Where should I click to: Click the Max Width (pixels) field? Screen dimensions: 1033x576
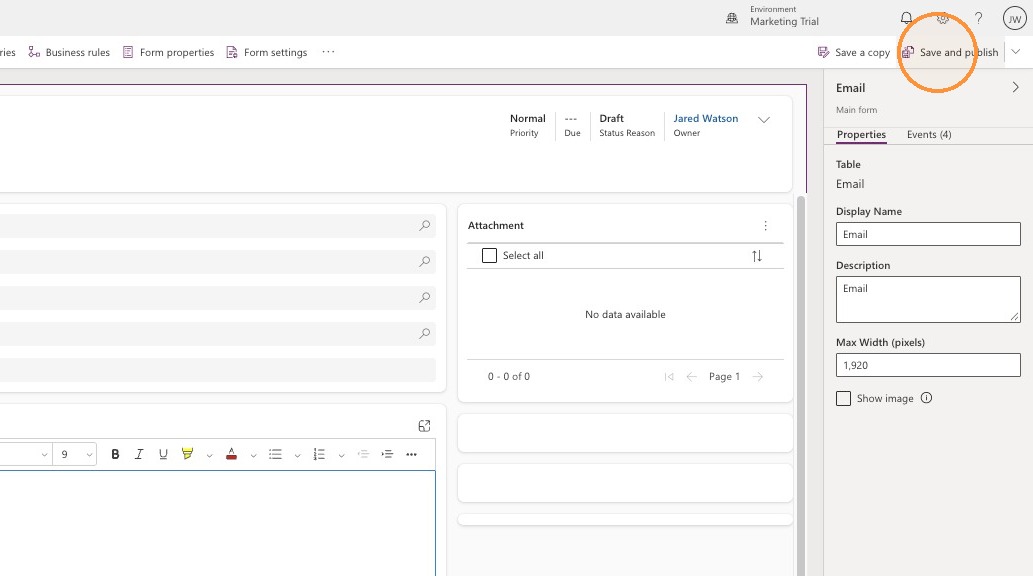tap(928, 365)
